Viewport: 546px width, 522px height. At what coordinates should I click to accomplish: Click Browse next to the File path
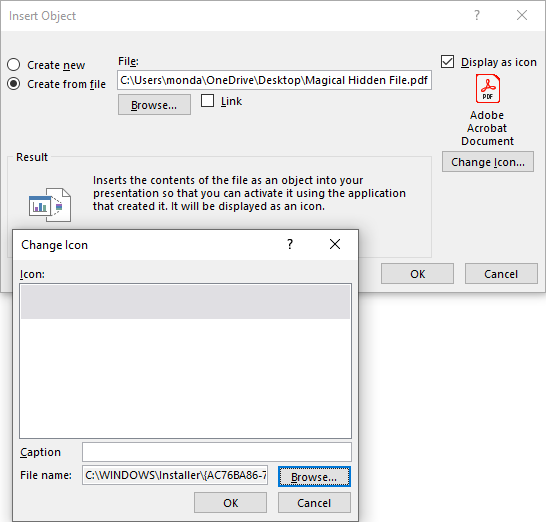click(x=154, y=105)
